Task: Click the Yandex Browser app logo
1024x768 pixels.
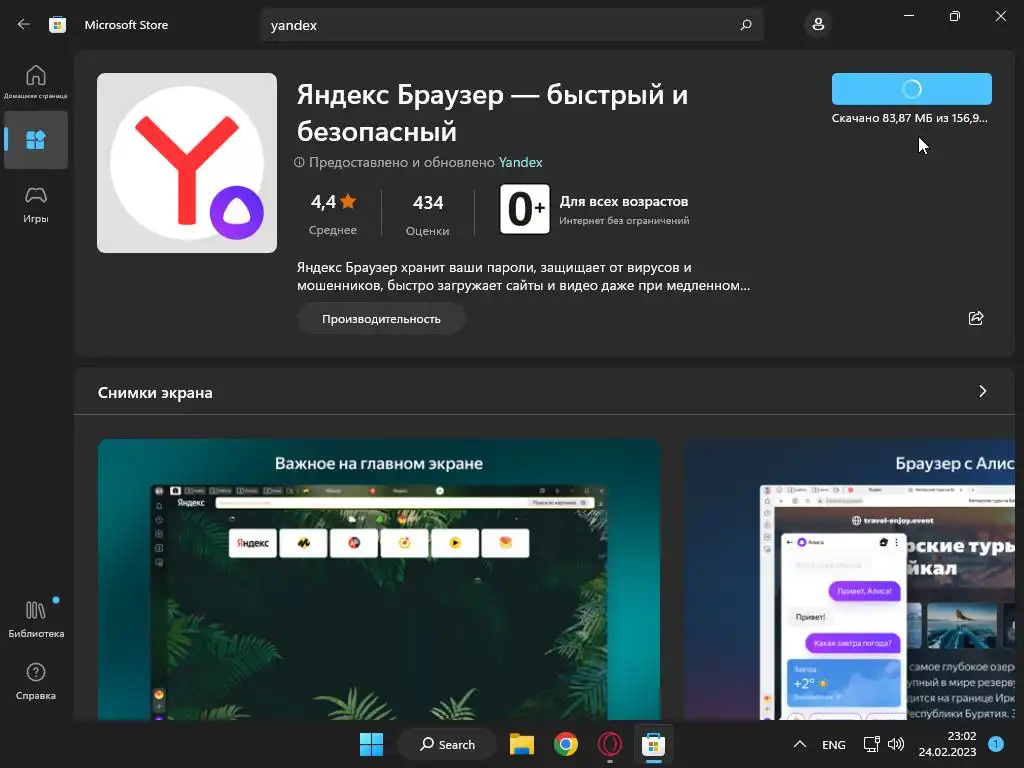Action: coord(187,163)
